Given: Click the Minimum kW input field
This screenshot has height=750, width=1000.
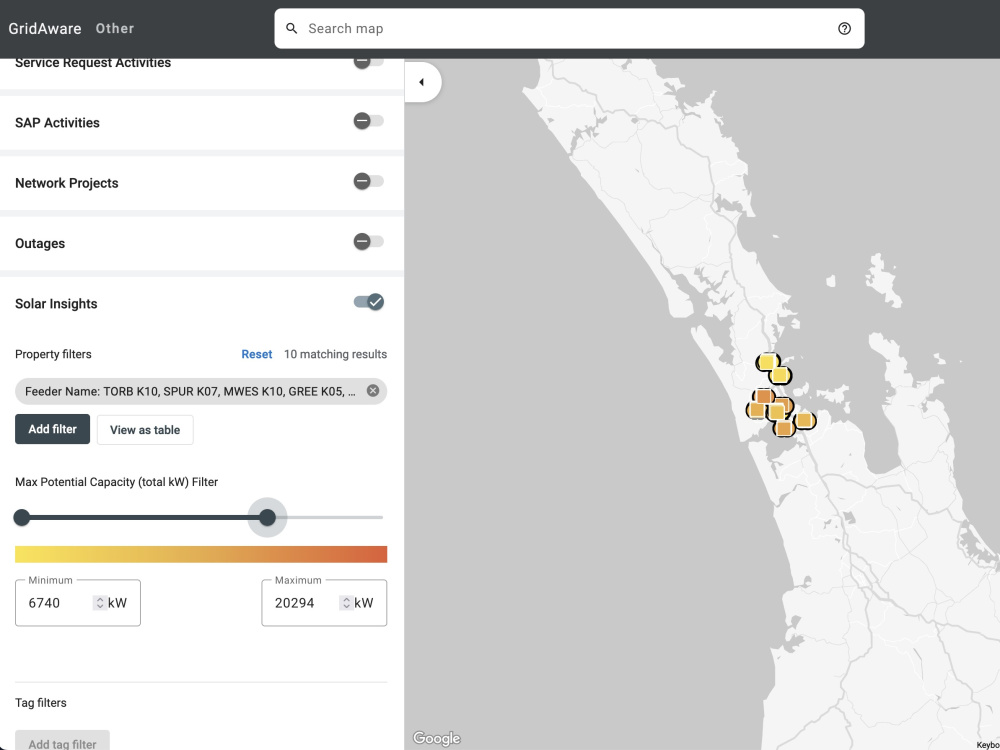Looking at the screenshot, I should point(78,603).
